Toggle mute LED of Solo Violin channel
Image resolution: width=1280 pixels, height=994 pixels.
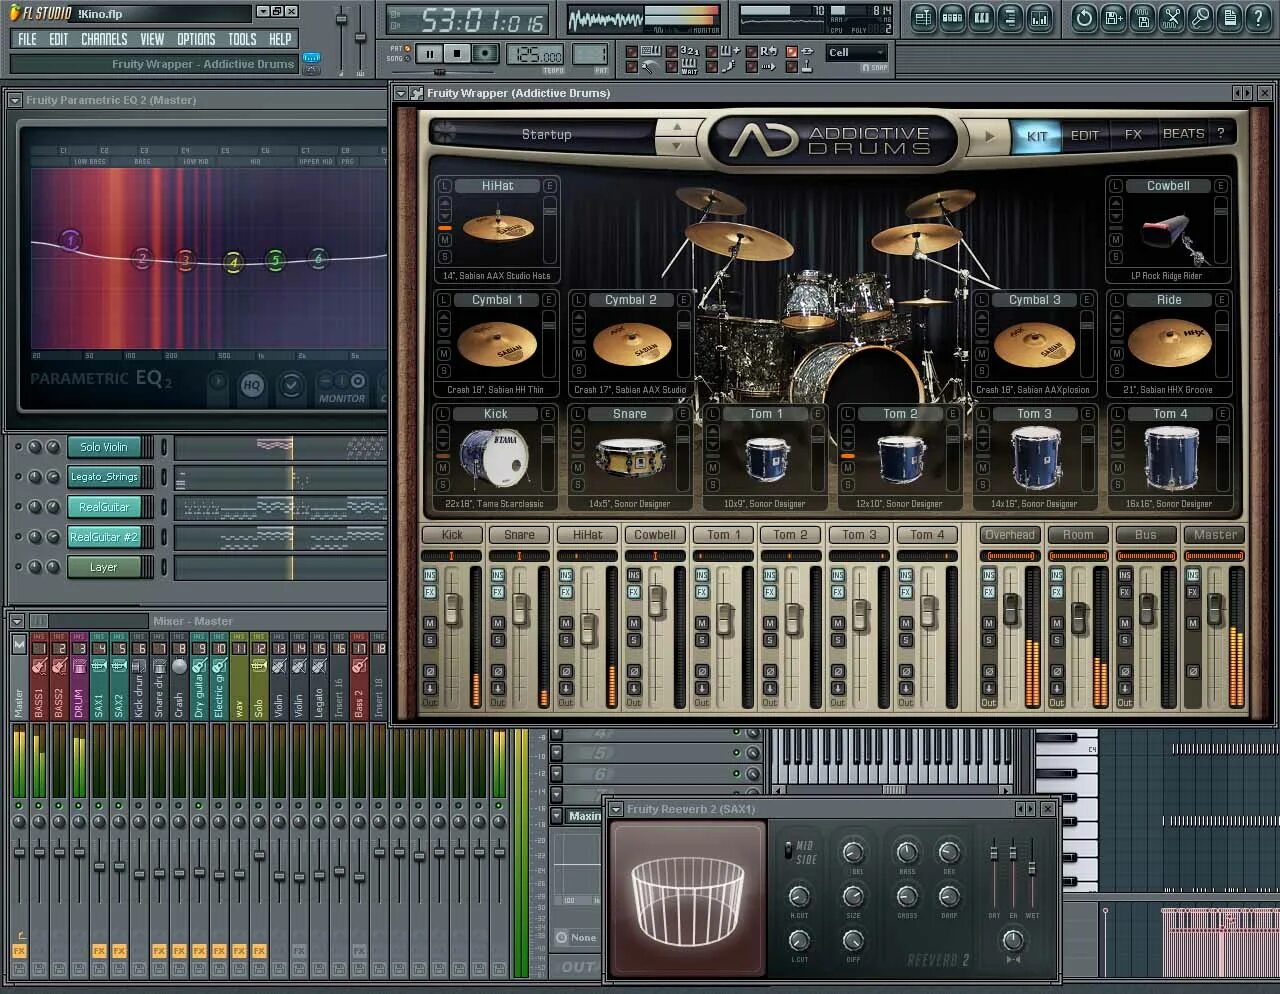pos(19,447)
